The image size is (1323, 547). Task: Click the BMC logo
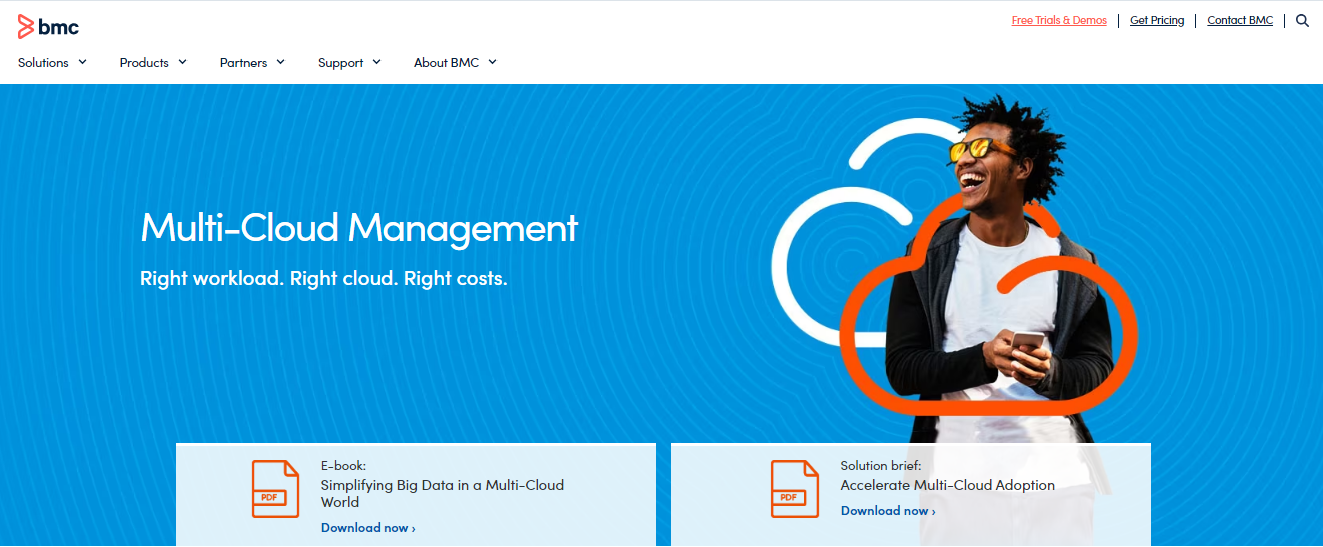point(48,27)
